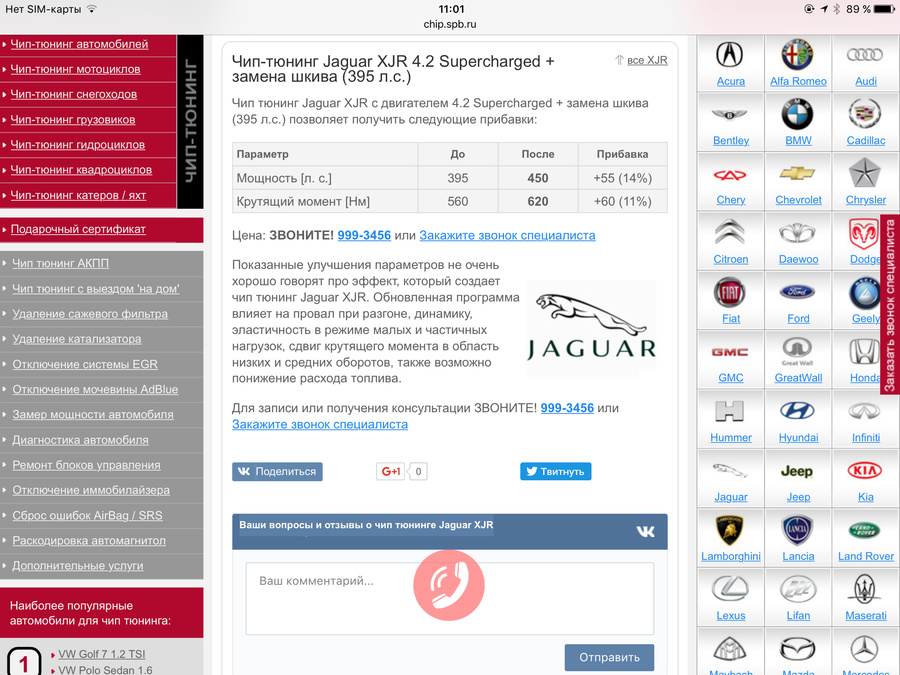This screenshot has width=900, height=675.
Task: Open Чип-тюнинг автомобилей menu item
Action: (x=79, y=44)
